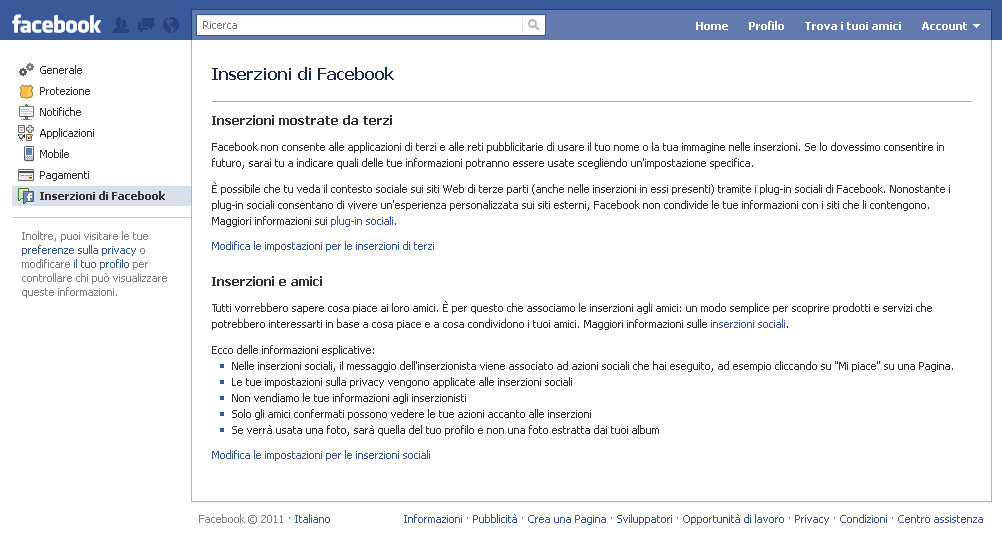Click bullet 'Le tue impostazioni sulla privacy'
The height and width of the screenshot is (541, 1002).
point(401,382)
